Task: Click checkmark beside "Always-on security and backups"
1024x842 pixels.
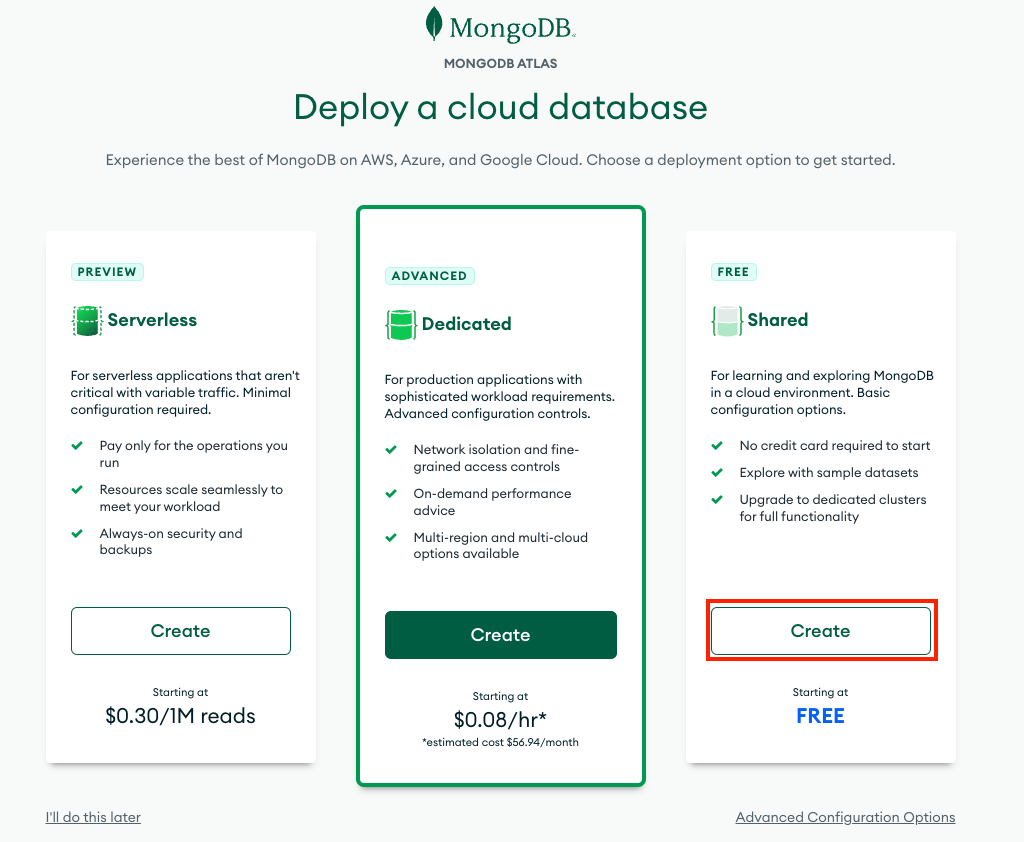Action: (77, 533)
